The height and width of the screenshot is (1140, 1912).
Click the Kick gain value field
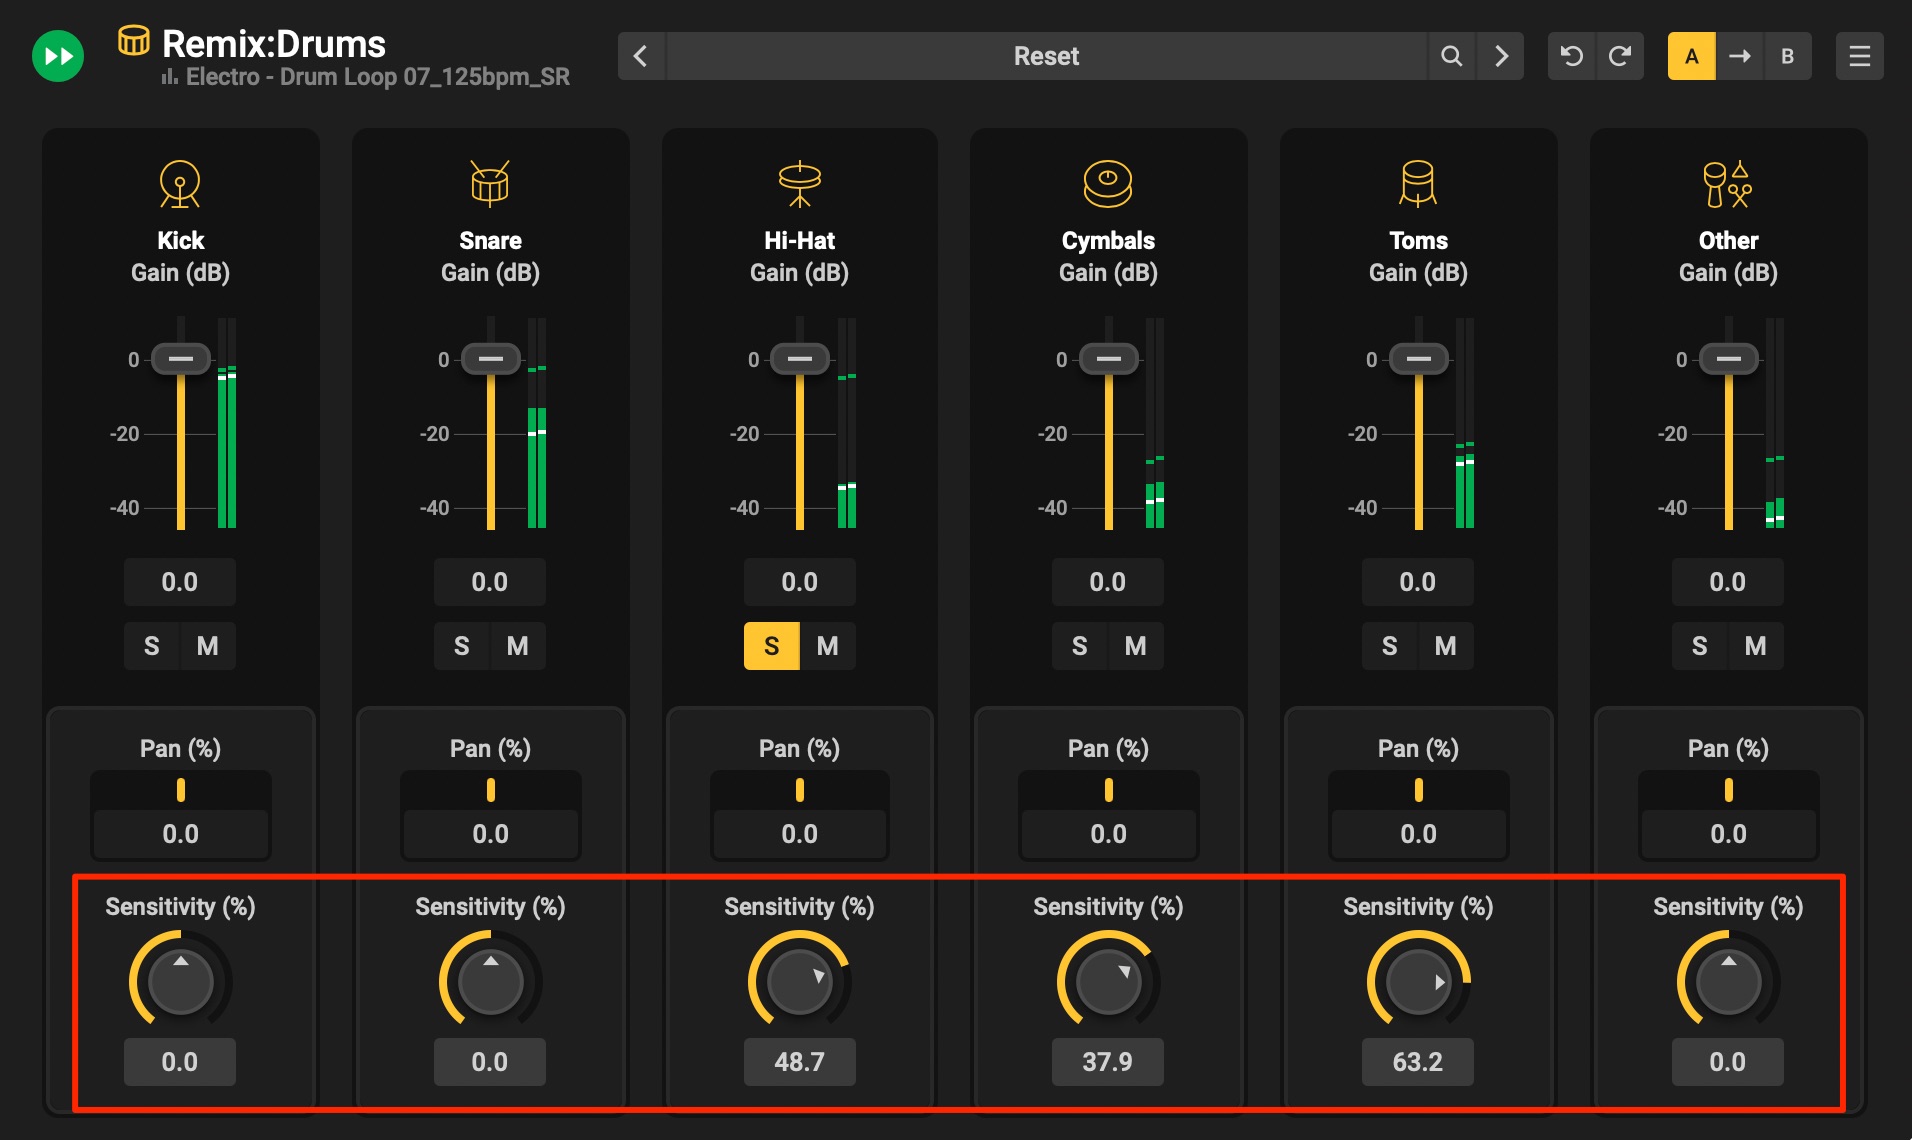[180, 582]
